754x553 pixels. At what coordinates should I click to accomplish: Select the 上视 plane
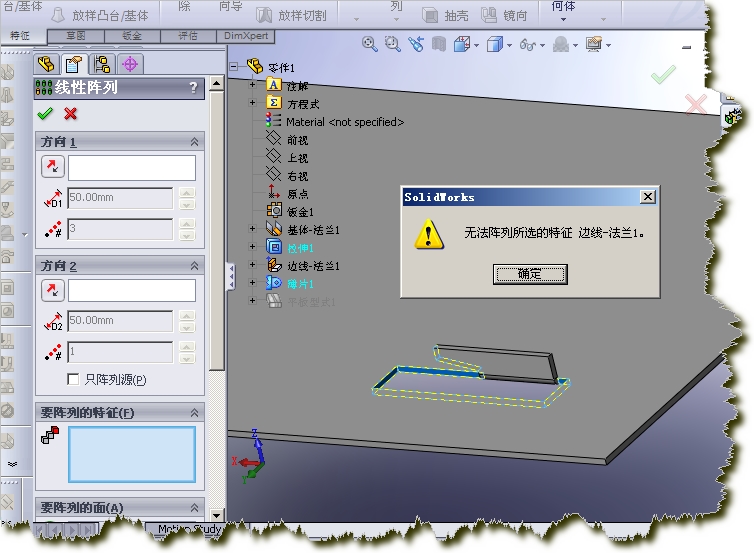point(297,158)
